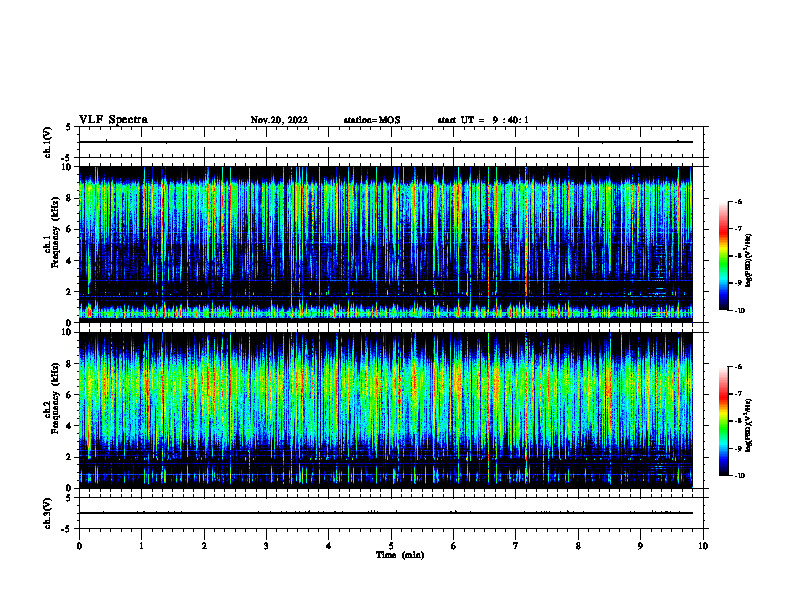Select the "start UT = 9 : 40: 1" text
The width and height of the screenshot is (792, 612).
click(x=483, y=120)
